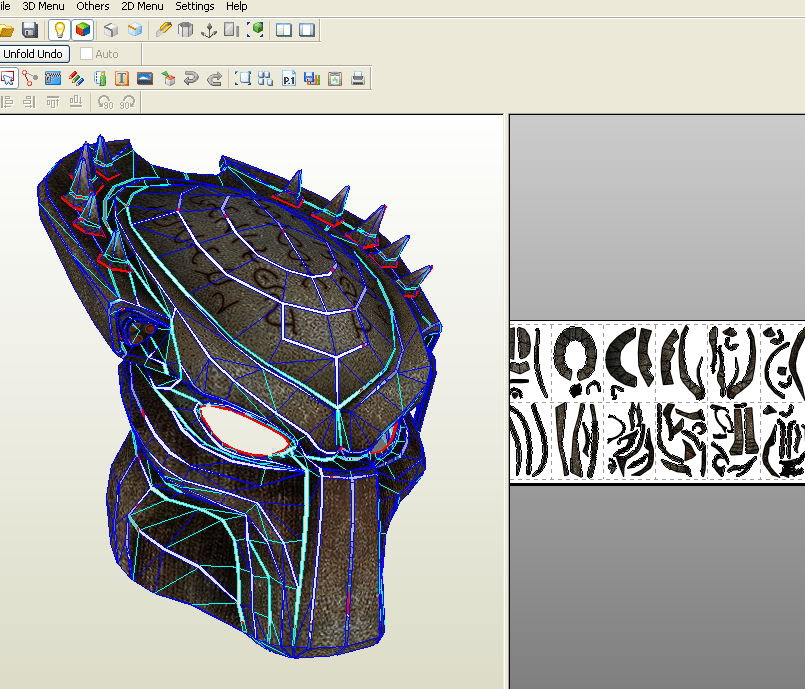Image resolution: width=805 pixels, height=689 pixels.
Task: Click the Open file folder icon
Action: pyautogui.click(x=6, y=30)
